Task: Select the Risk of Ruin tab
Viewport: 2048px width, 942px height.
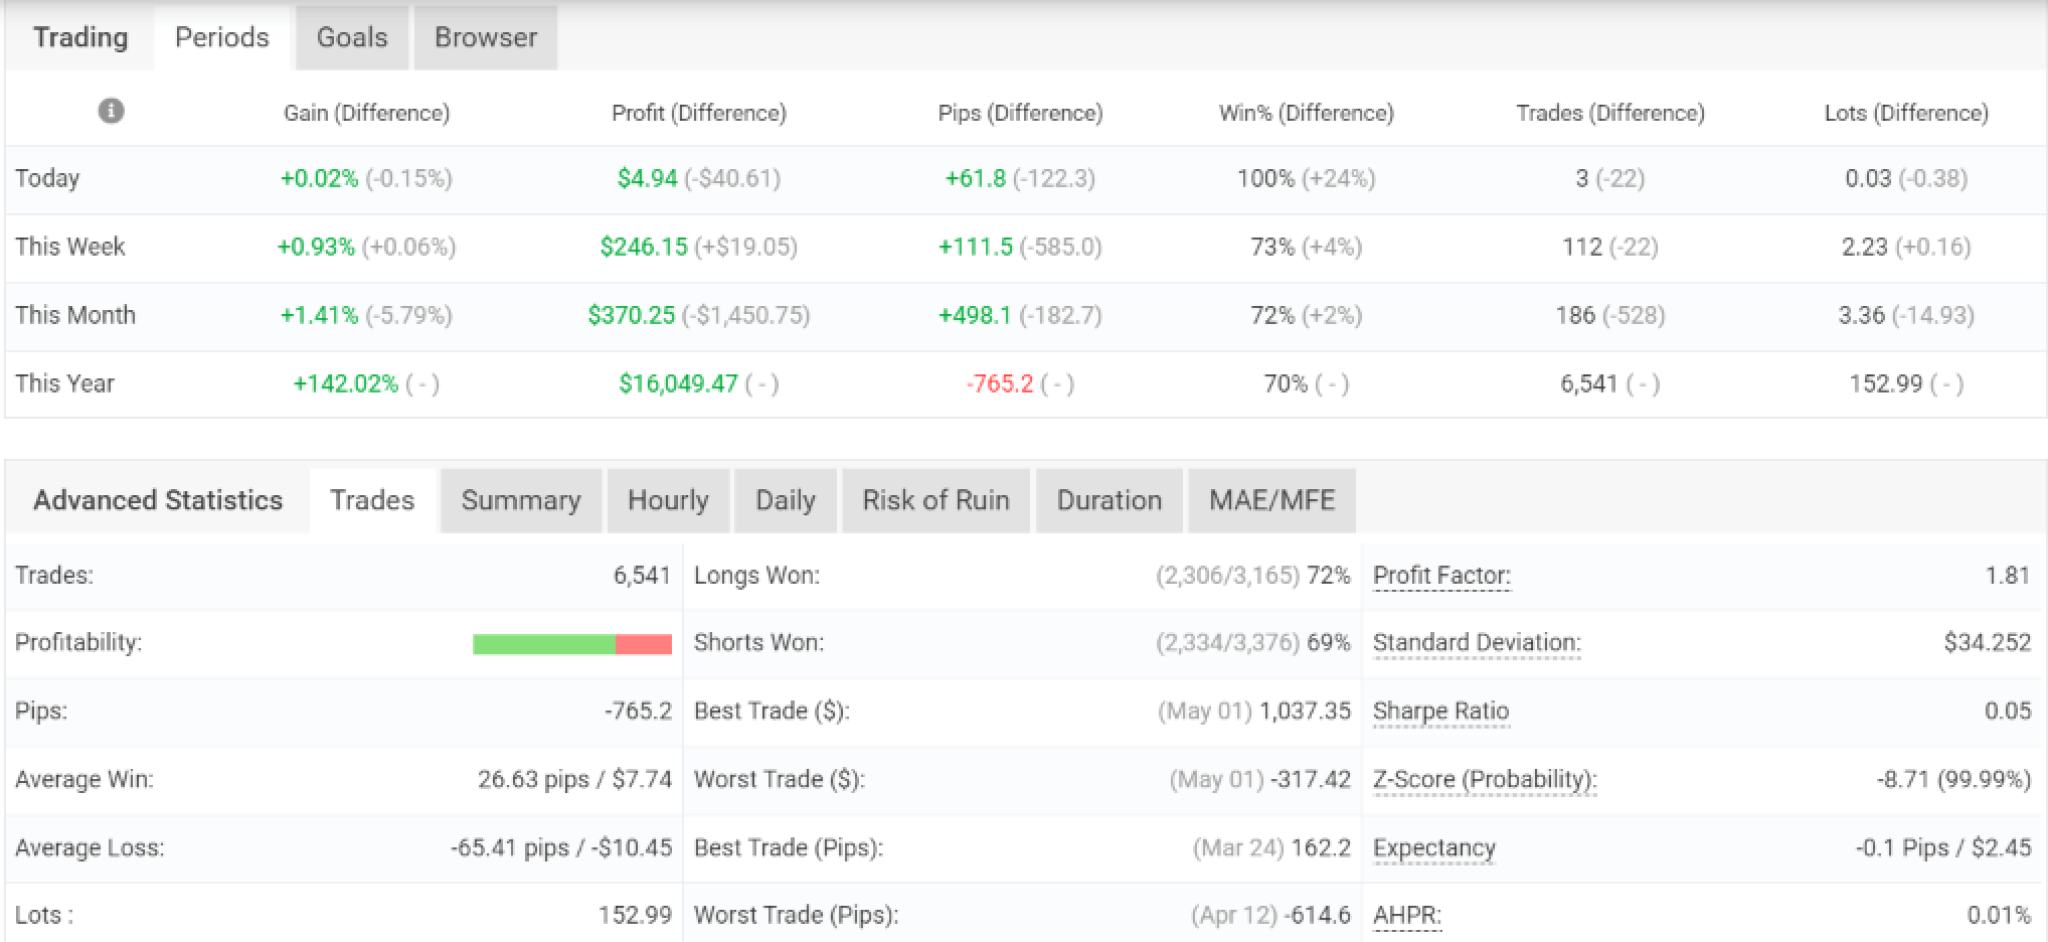Action: (x=936, y=500)
